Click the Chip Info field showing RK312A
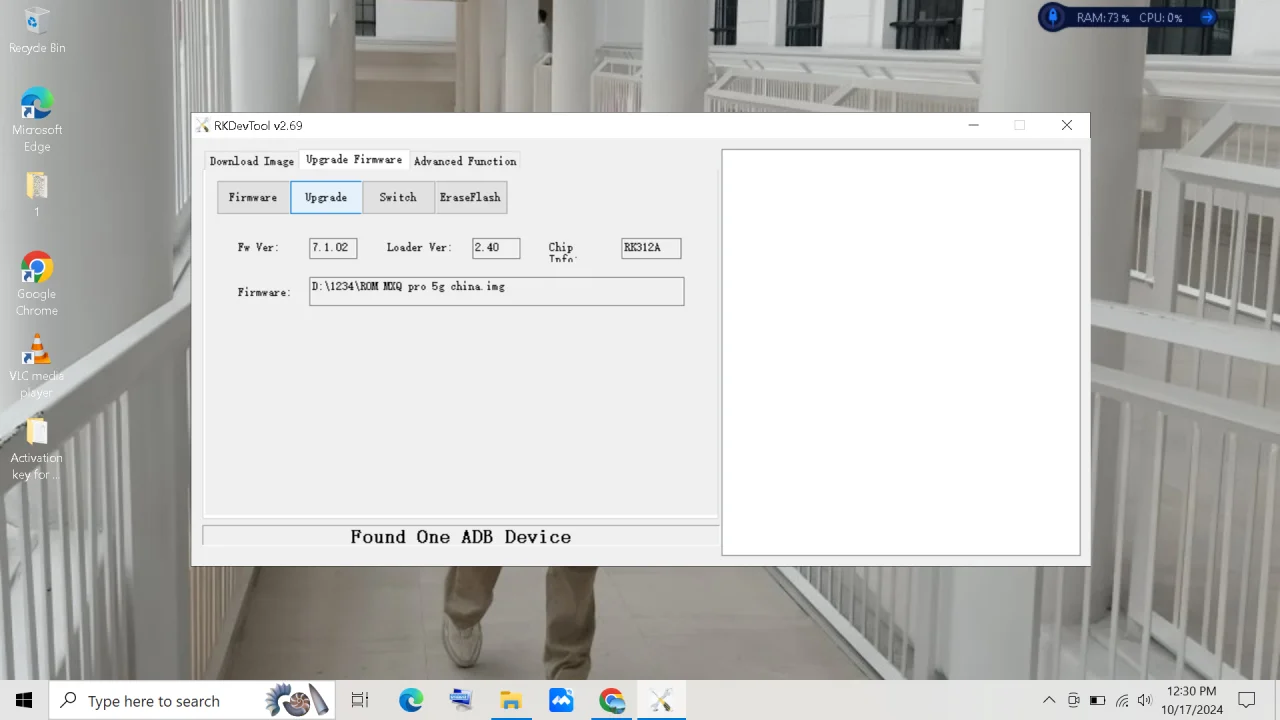 pos(651,248)
